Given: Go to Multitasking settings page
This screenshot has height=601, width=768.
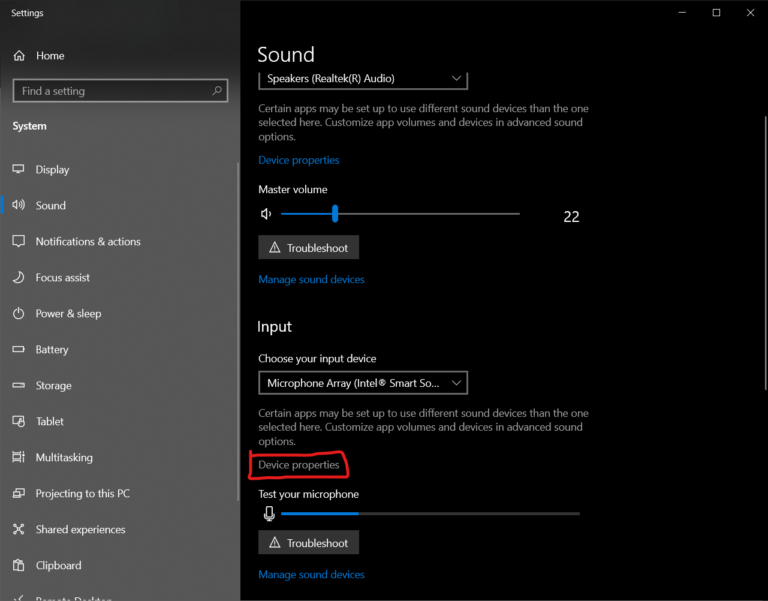Looking at the screenshot, I should [x=64, y=458].
